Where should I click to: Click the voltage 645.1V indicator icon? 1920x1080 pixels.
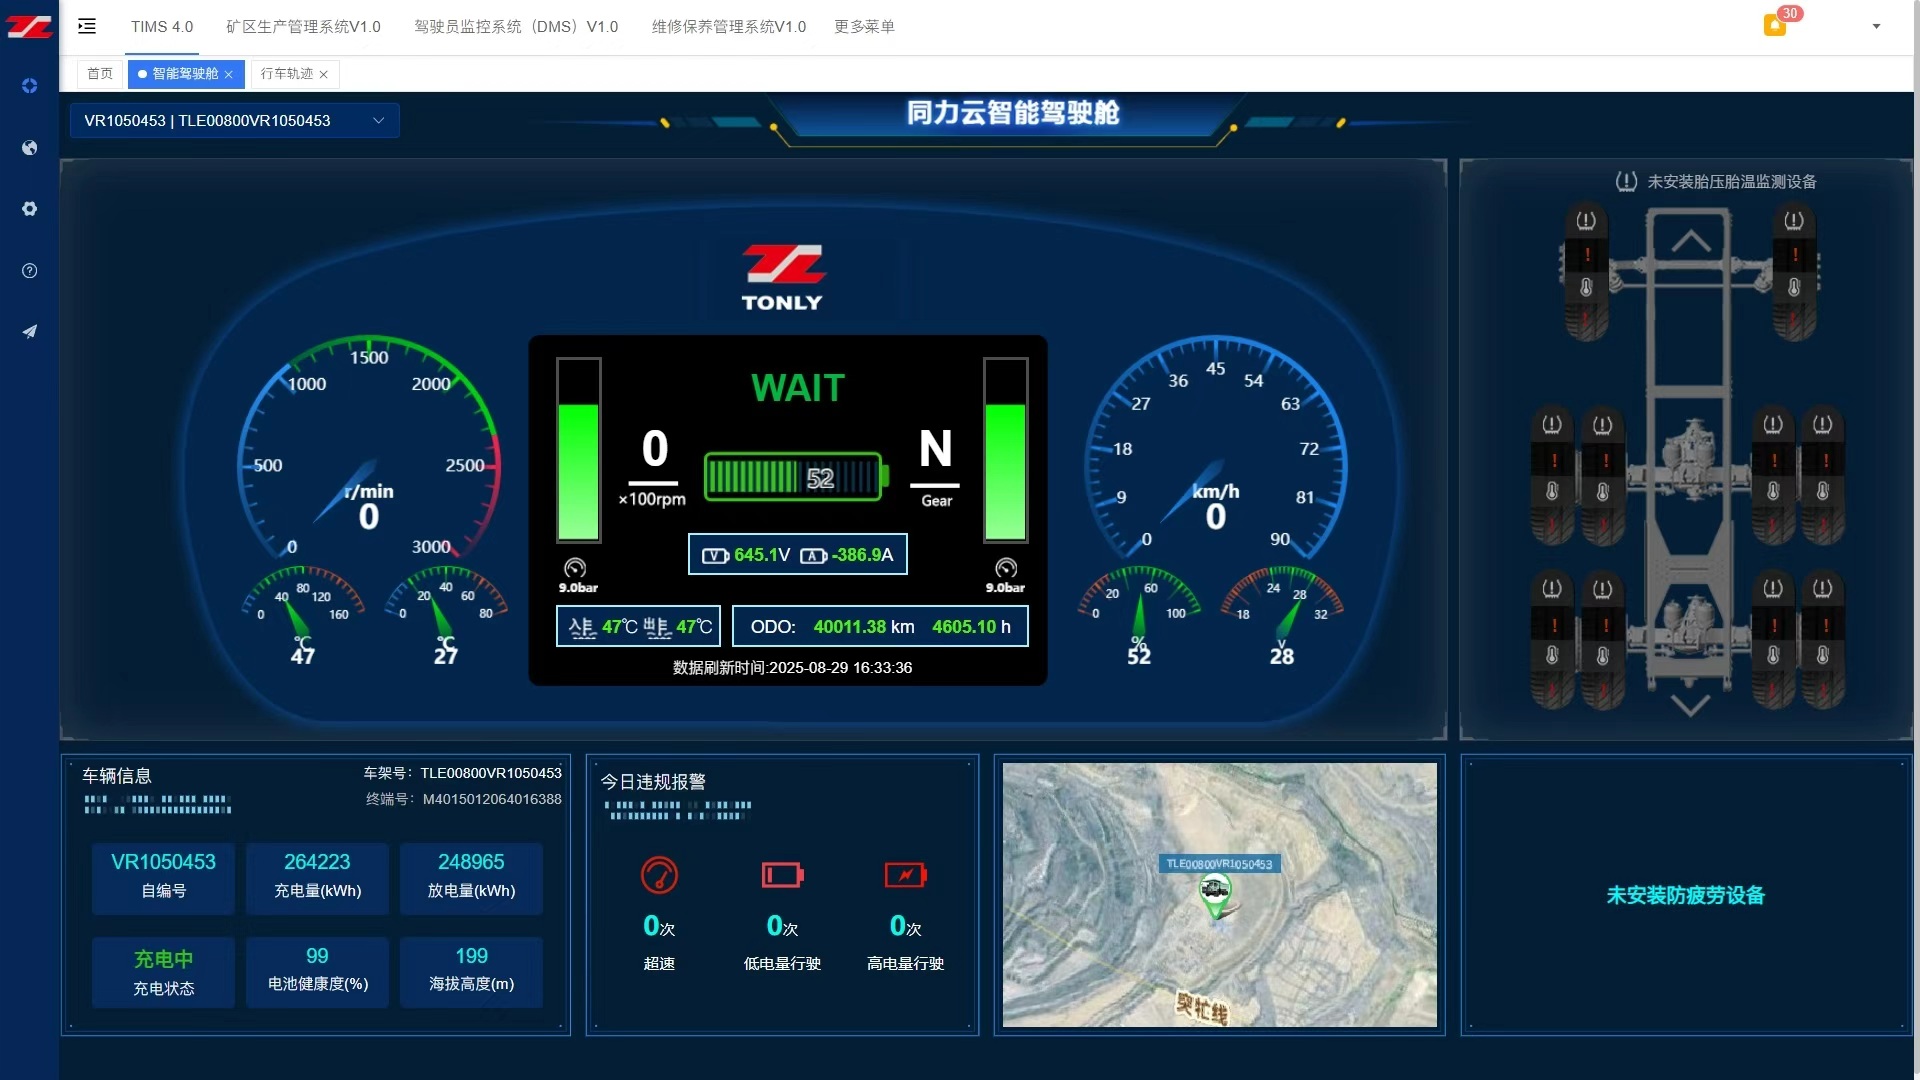point(715,556)
